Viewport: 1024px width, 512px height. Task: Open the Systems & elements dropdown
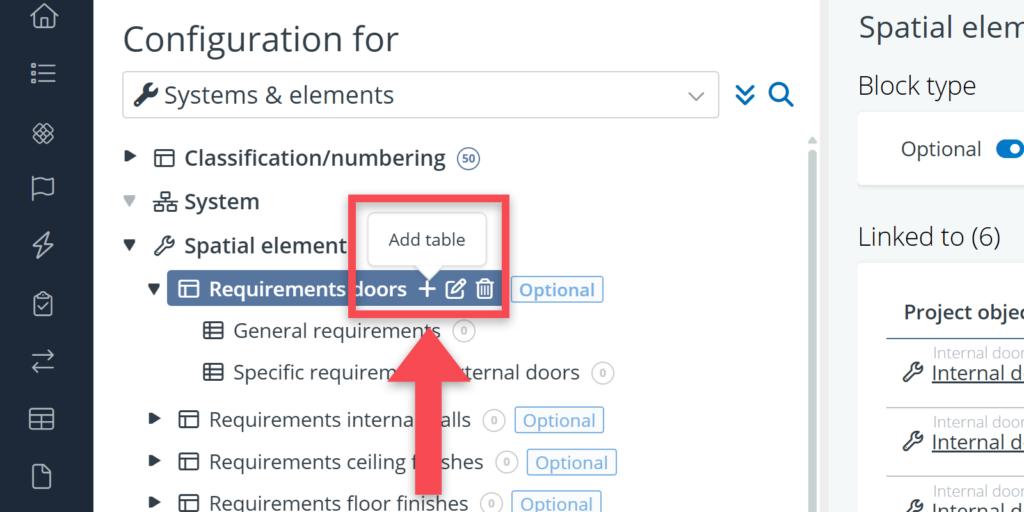[x=420, y=96]
